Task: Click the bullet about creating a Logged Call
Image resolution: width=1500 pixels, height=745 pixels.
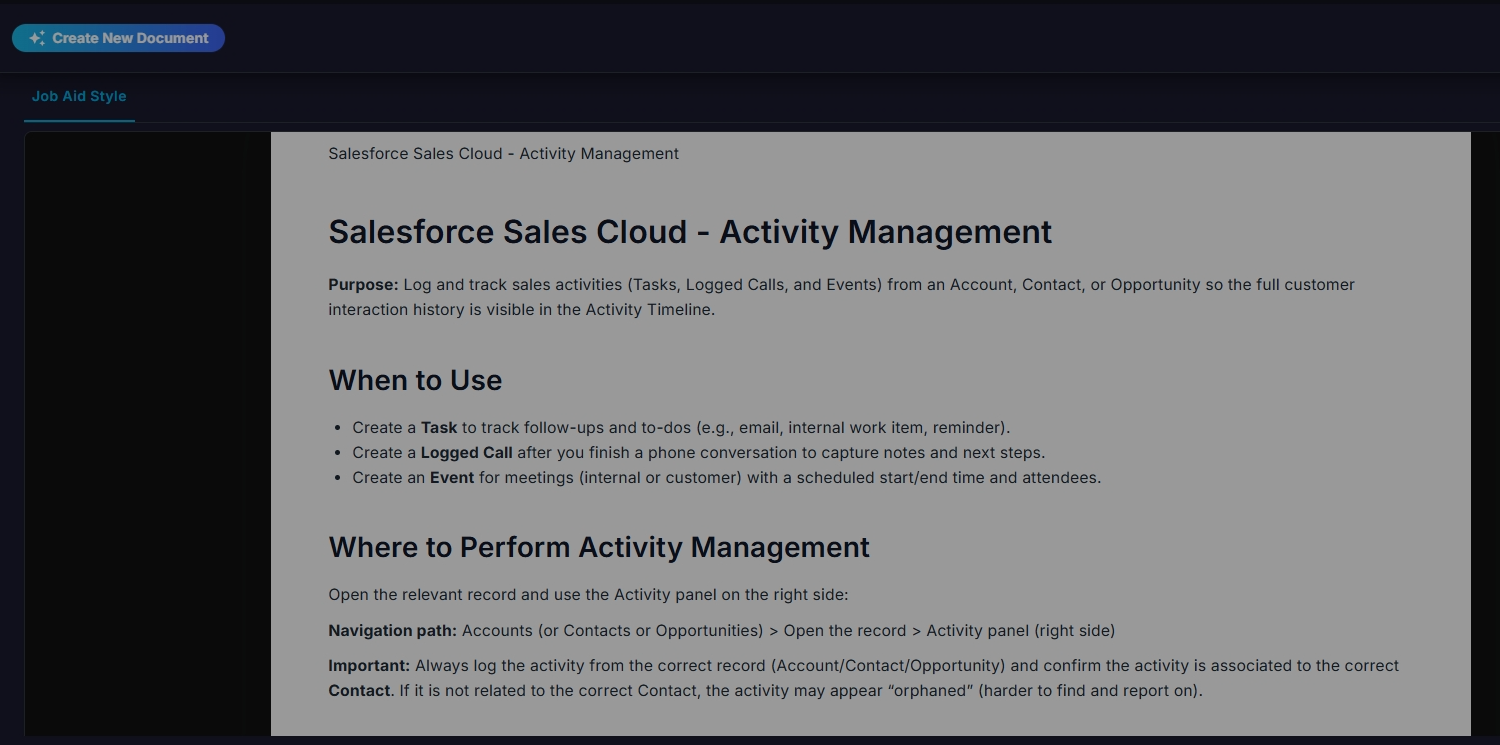Action: click(698, 452)
